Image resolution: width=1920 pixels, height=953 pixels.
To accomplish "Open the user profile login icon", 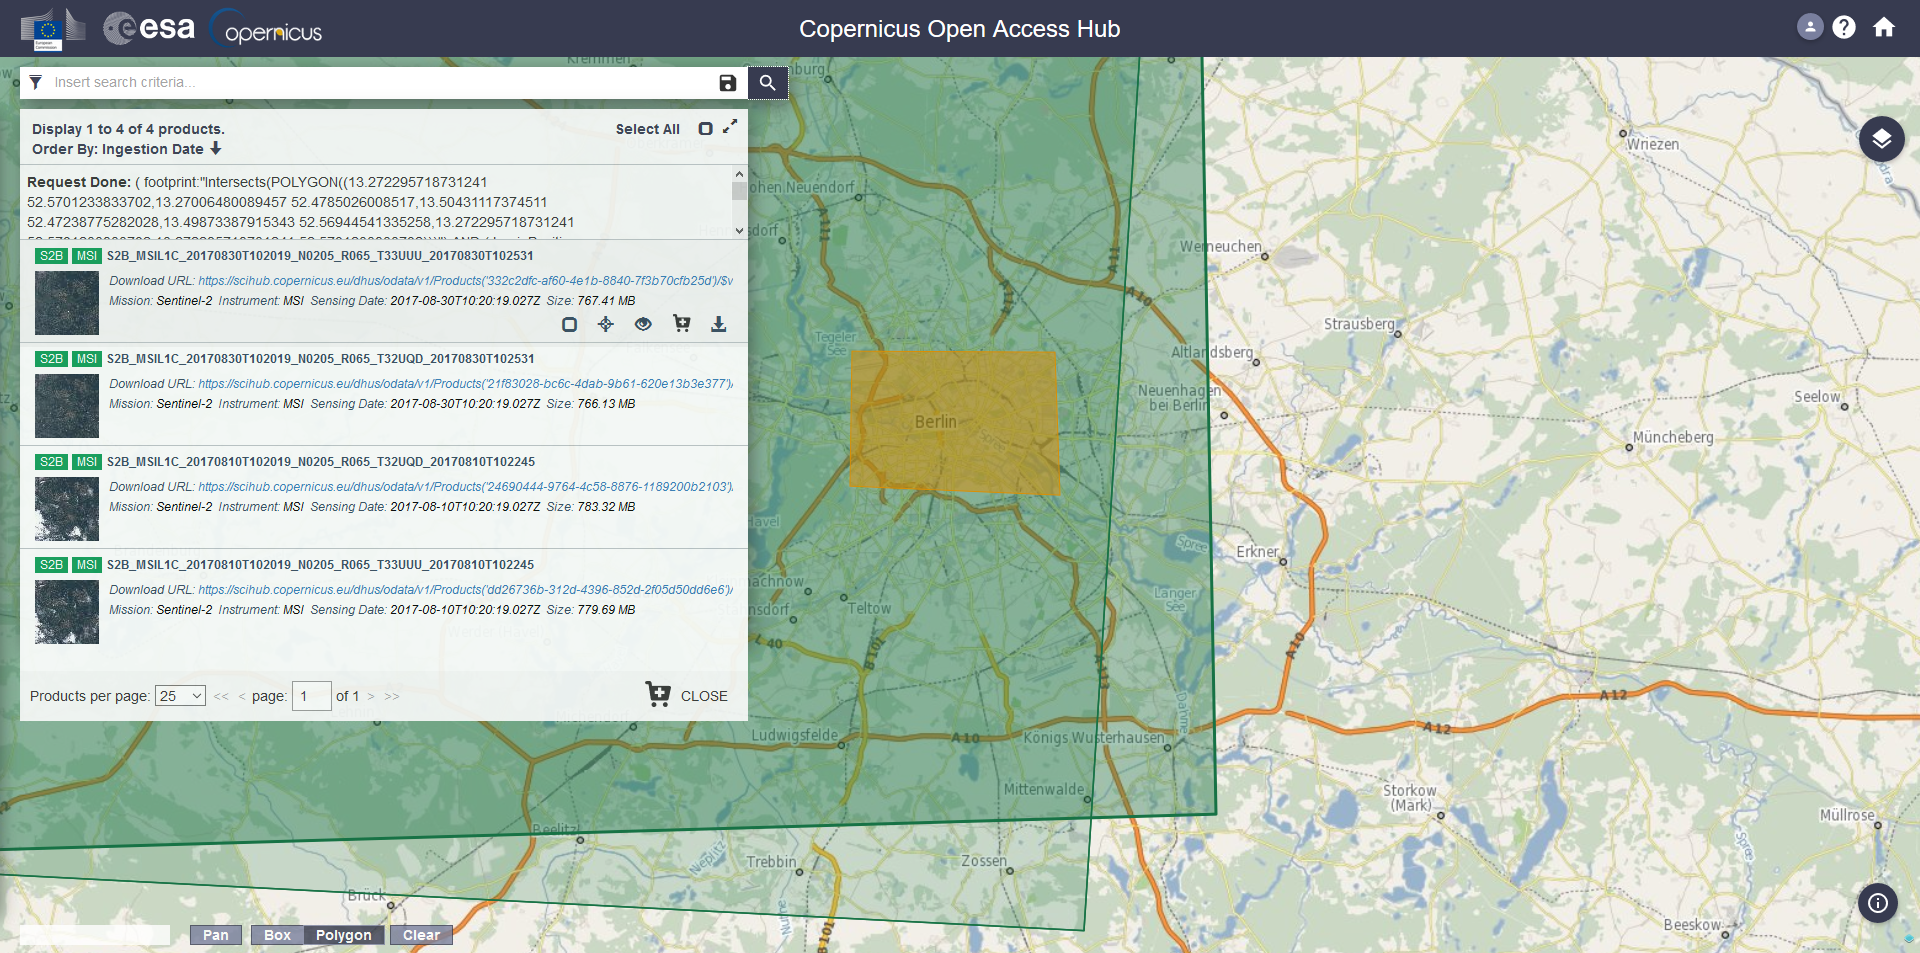I will click(x=1809, y=28).
